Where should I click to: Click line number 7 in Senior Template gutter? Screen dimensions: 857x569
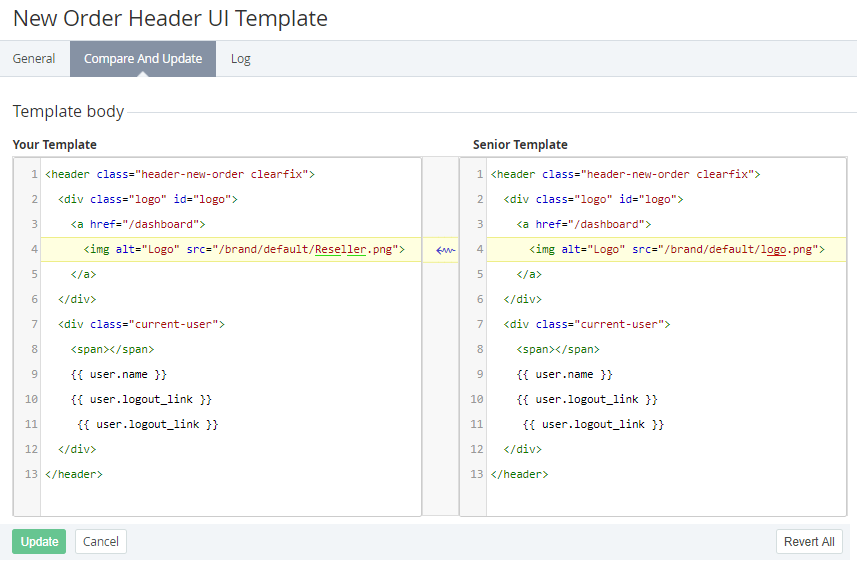coord(480,324)
